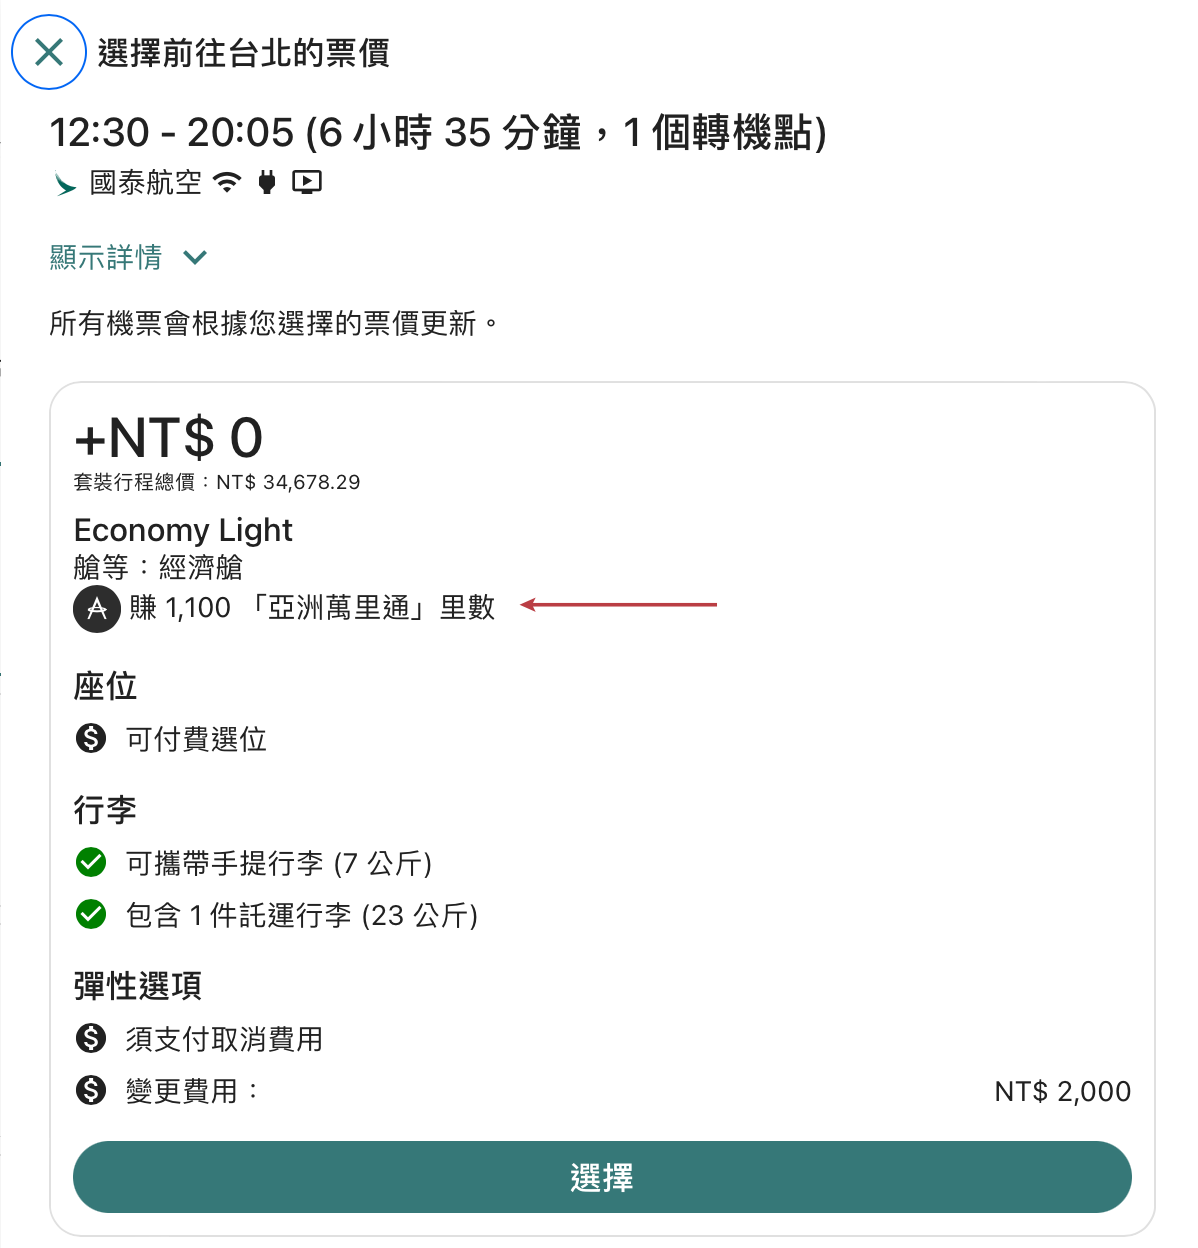Click the dollar icon beside 須支付取消費用
Screen dimensions: 1198x1248
coord(91,1038)
